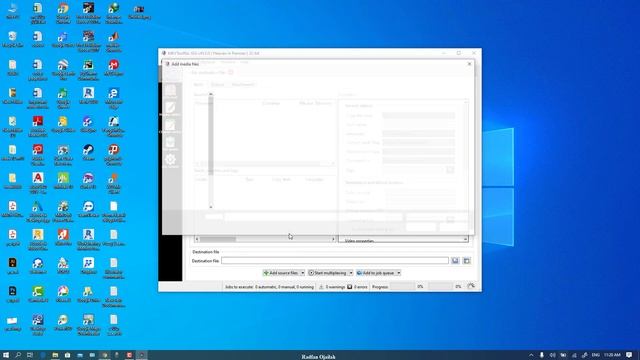Click the tracks list scrollbar left arrow
This screenshot has height=360, width=640.
click(197, 239)
